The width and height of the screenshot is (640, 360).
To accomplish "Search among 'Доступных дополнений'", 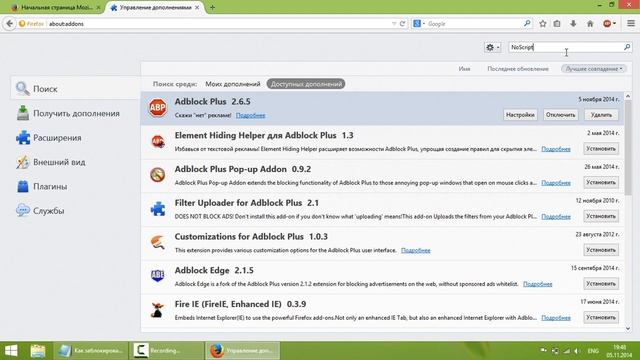I will click(306, 84).
